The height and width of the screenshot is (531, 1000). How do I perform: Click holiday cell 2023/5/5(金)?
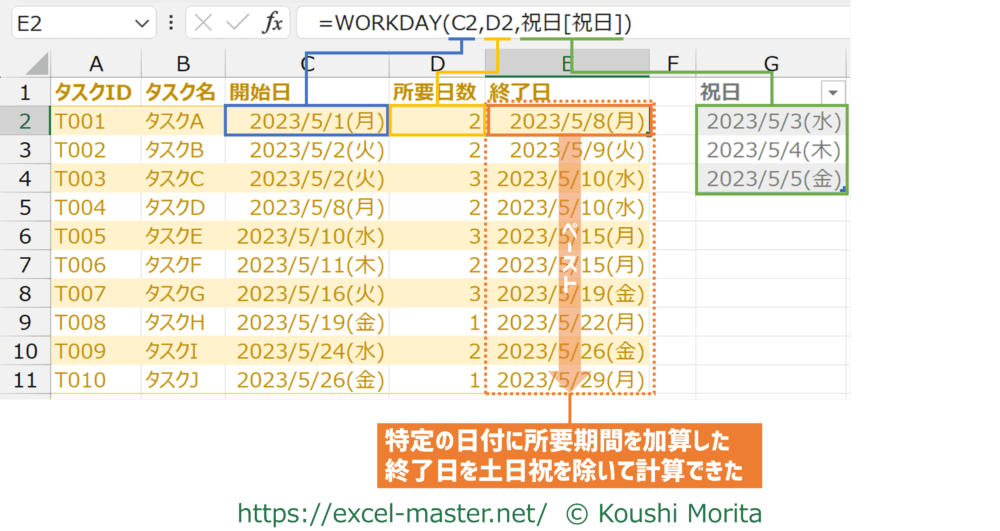pos(772,179)
